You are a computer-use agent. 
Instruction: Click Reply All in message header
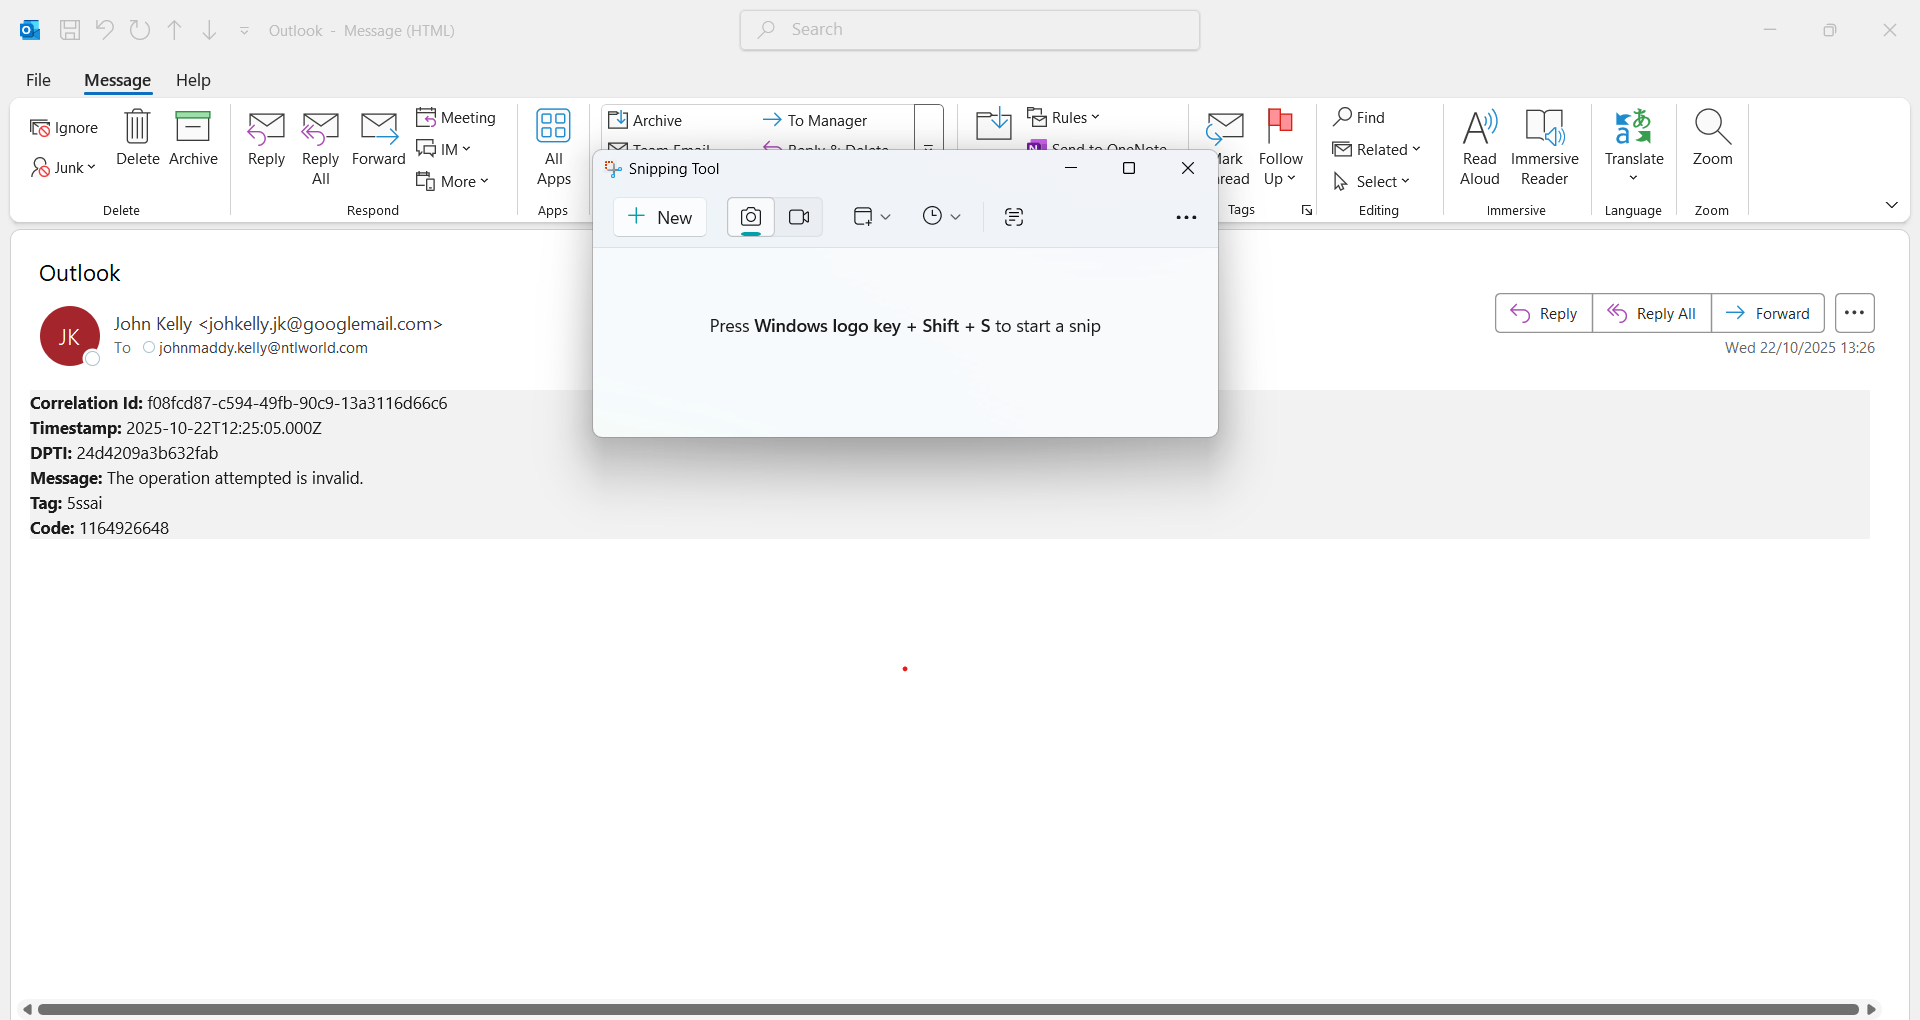[x=1652, y=313]
